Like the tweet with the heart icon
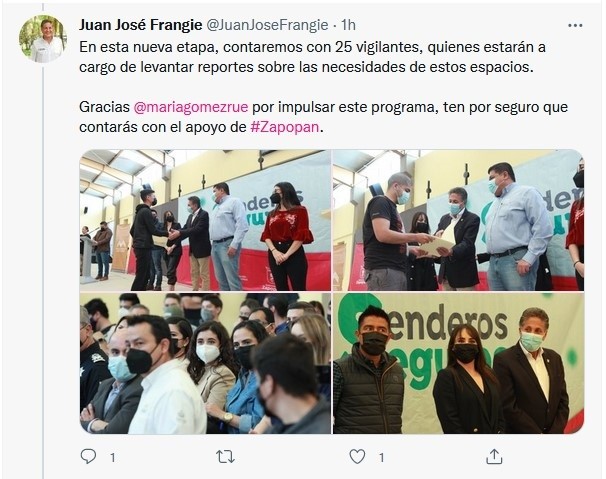The width and height of the screenshot is (606, 479). click(x=357, y=457)
